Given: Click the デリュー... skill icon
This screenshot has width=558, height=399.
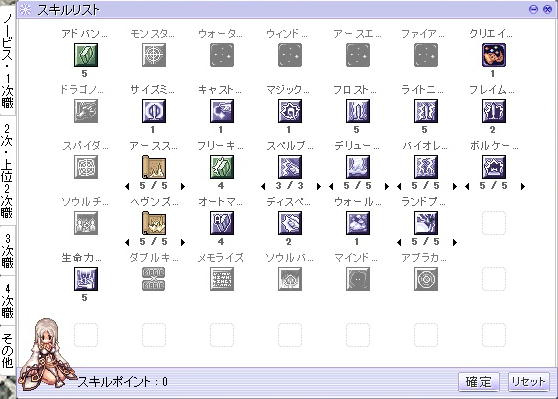Looking at the screenshot, I should pyautogui.click(x=358, y=167).
